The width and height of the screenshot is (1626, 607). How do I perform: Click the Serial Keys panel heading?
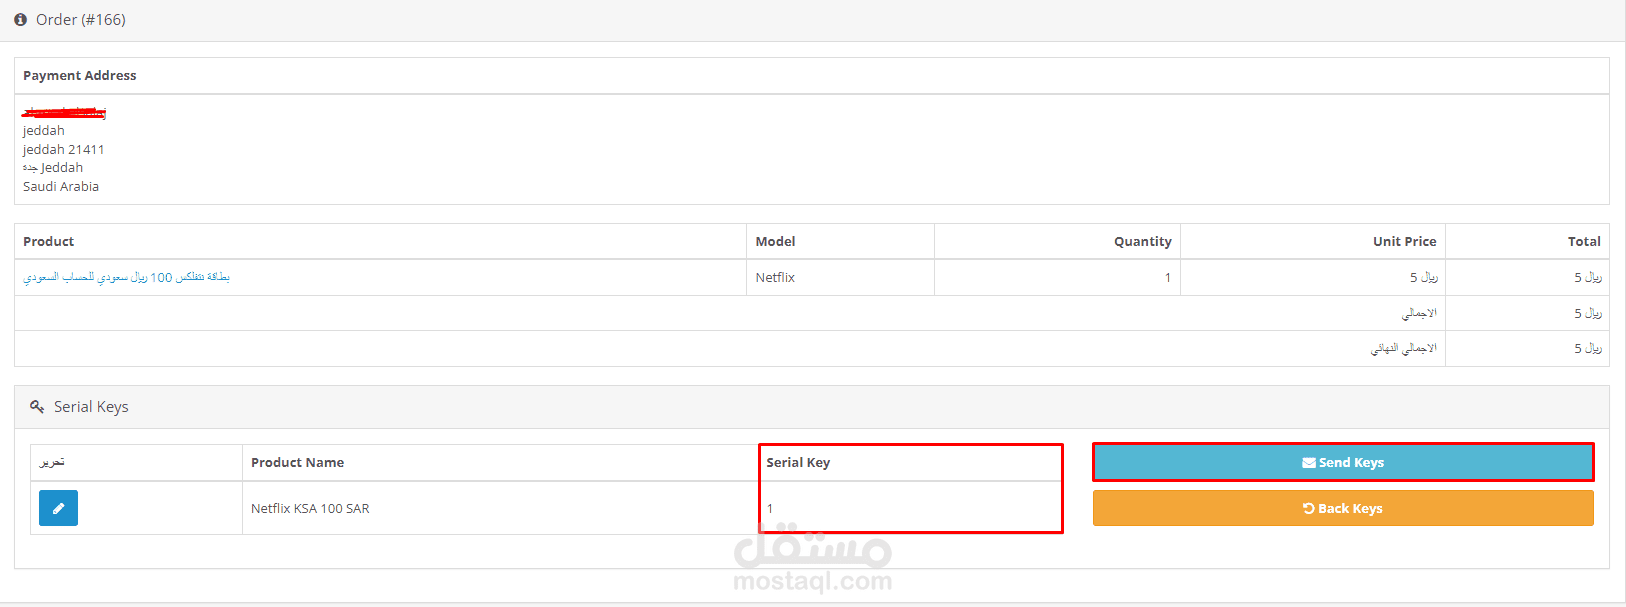[x=91, y=406]
